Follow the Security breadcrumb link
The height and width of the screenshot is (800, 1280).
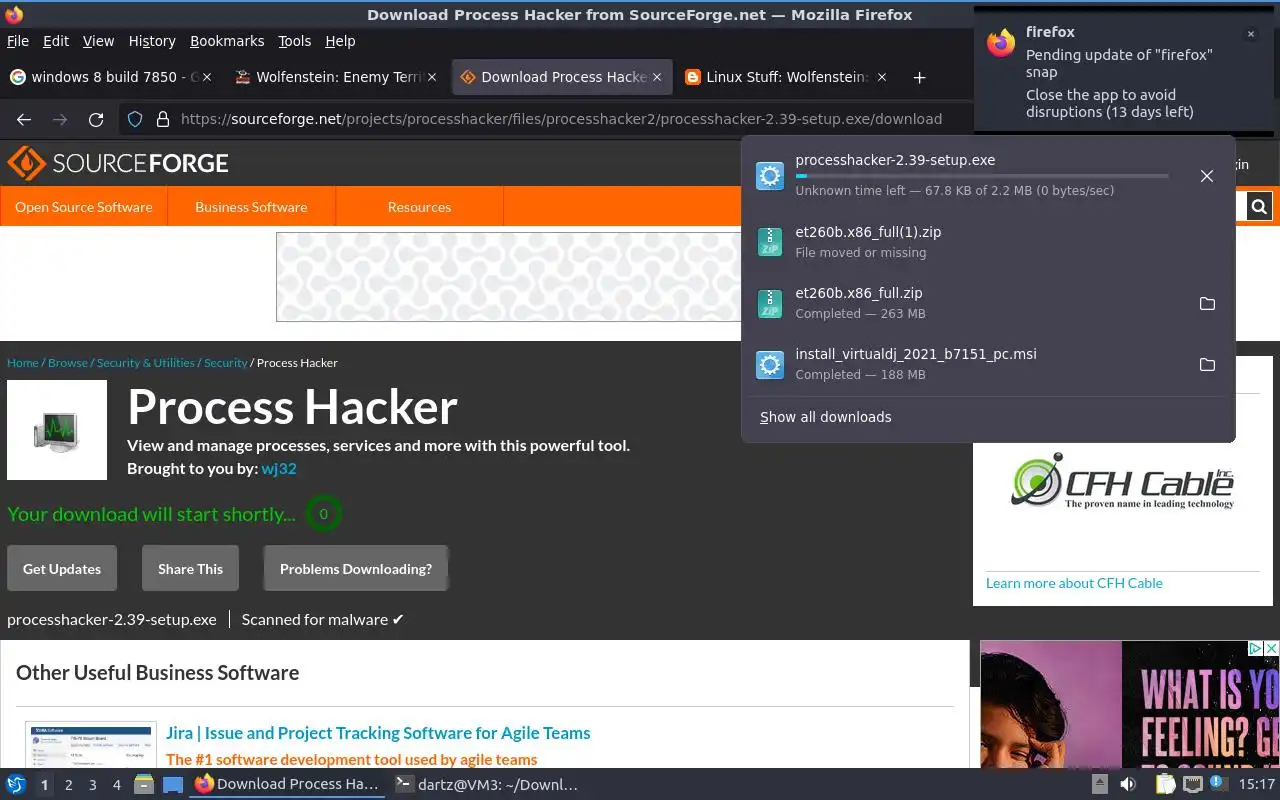[x=225, y=363]
